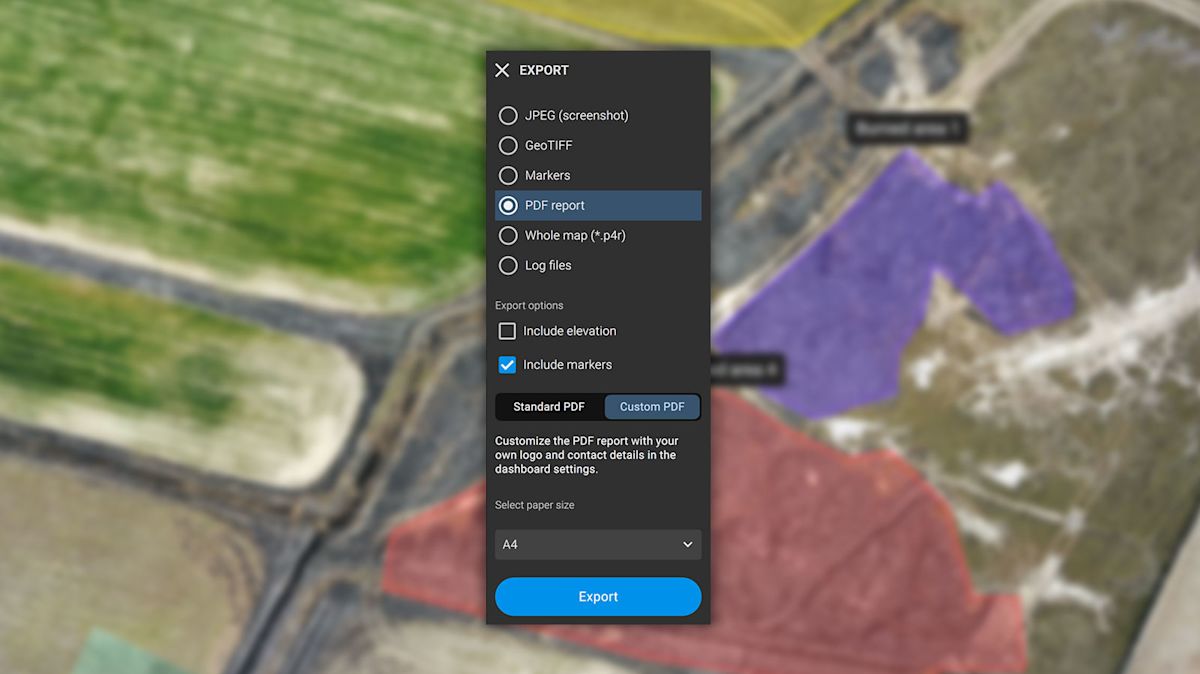The width and height of the screenshot is (1200, 674).
Task: Enable Include elevation option
Action: pyautogui.click(x=507, y=331)
